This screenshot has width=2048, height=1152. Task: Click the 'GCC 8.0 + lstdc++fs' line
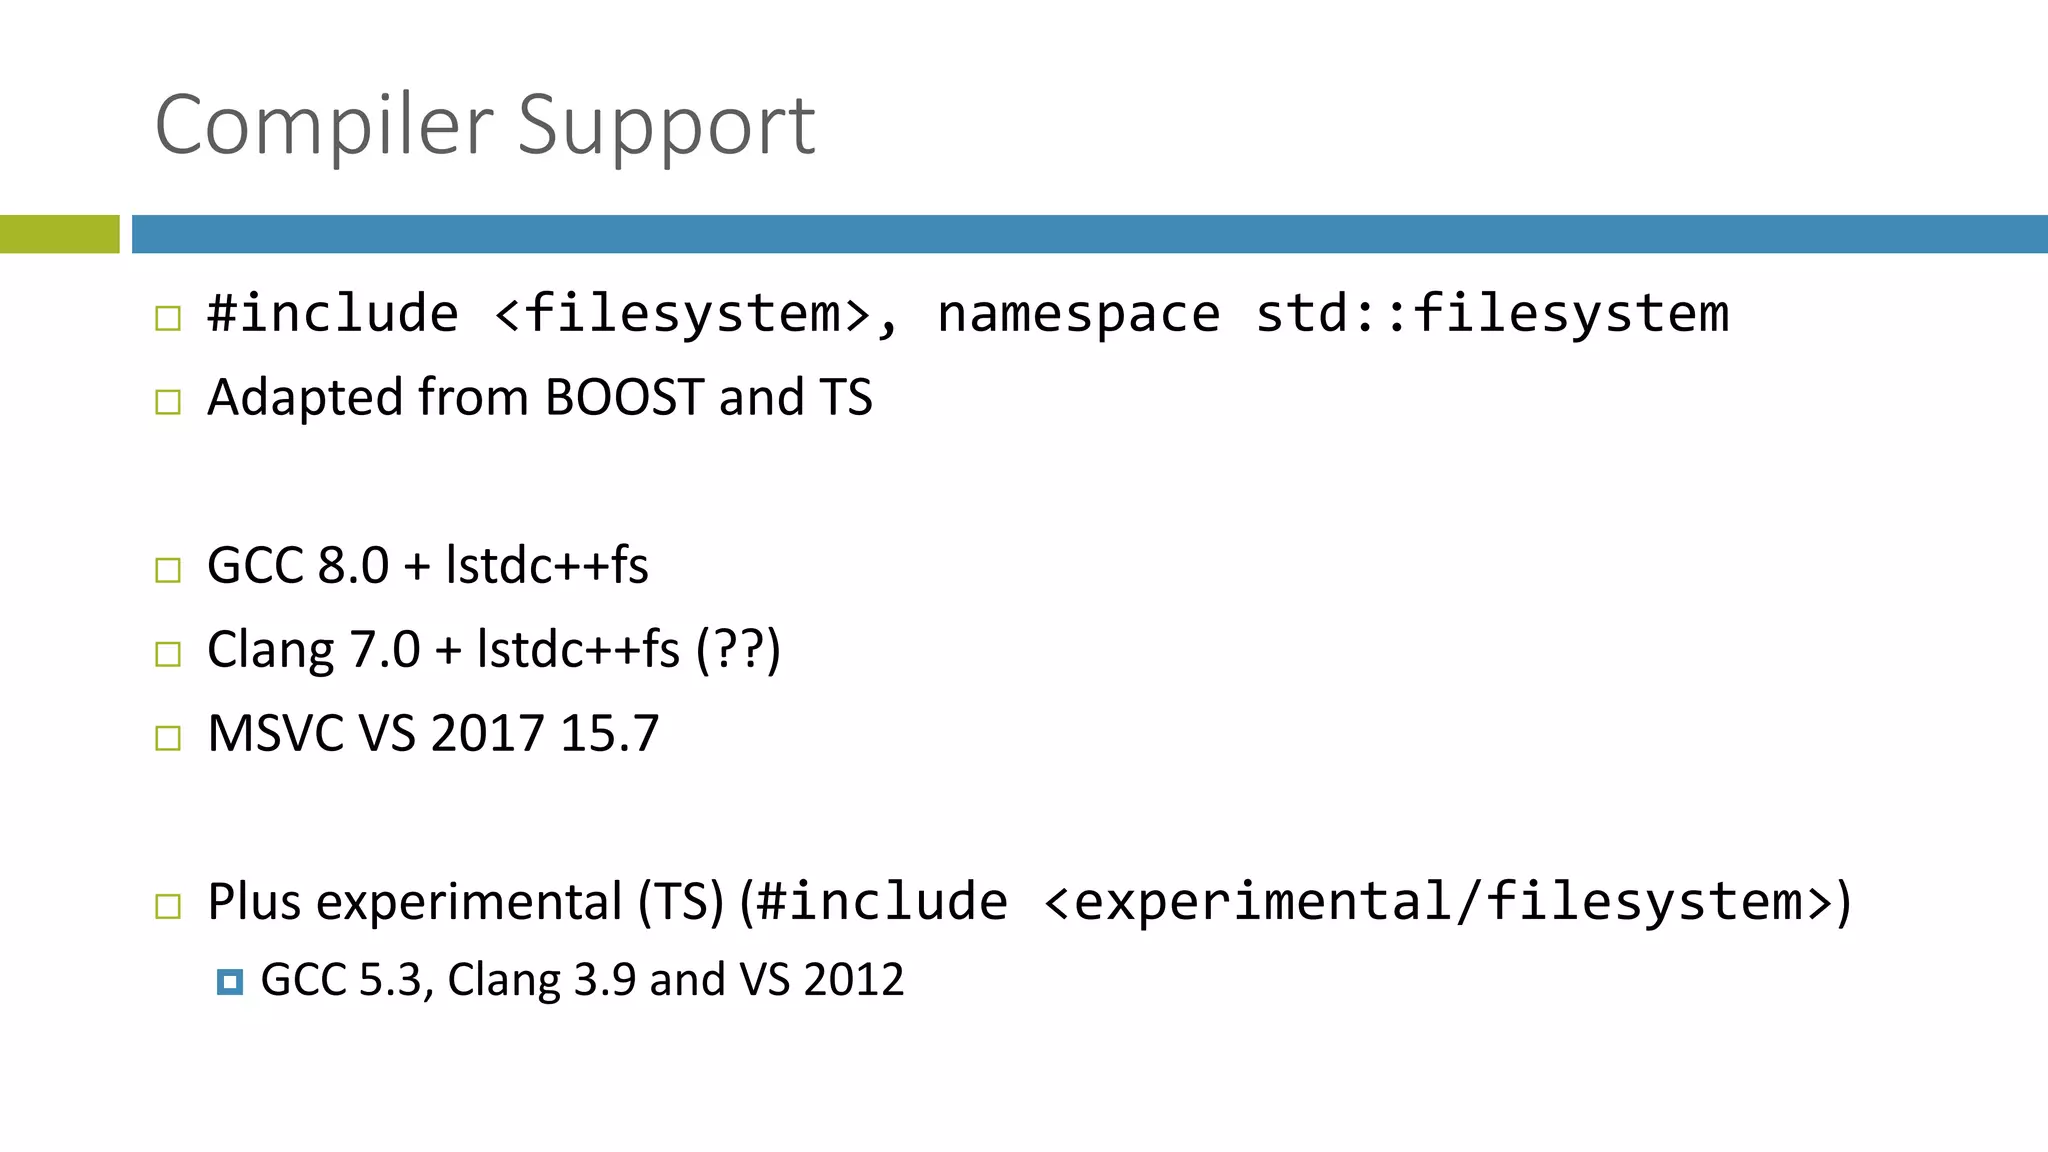pyautogui.click(x=428, y=566)
